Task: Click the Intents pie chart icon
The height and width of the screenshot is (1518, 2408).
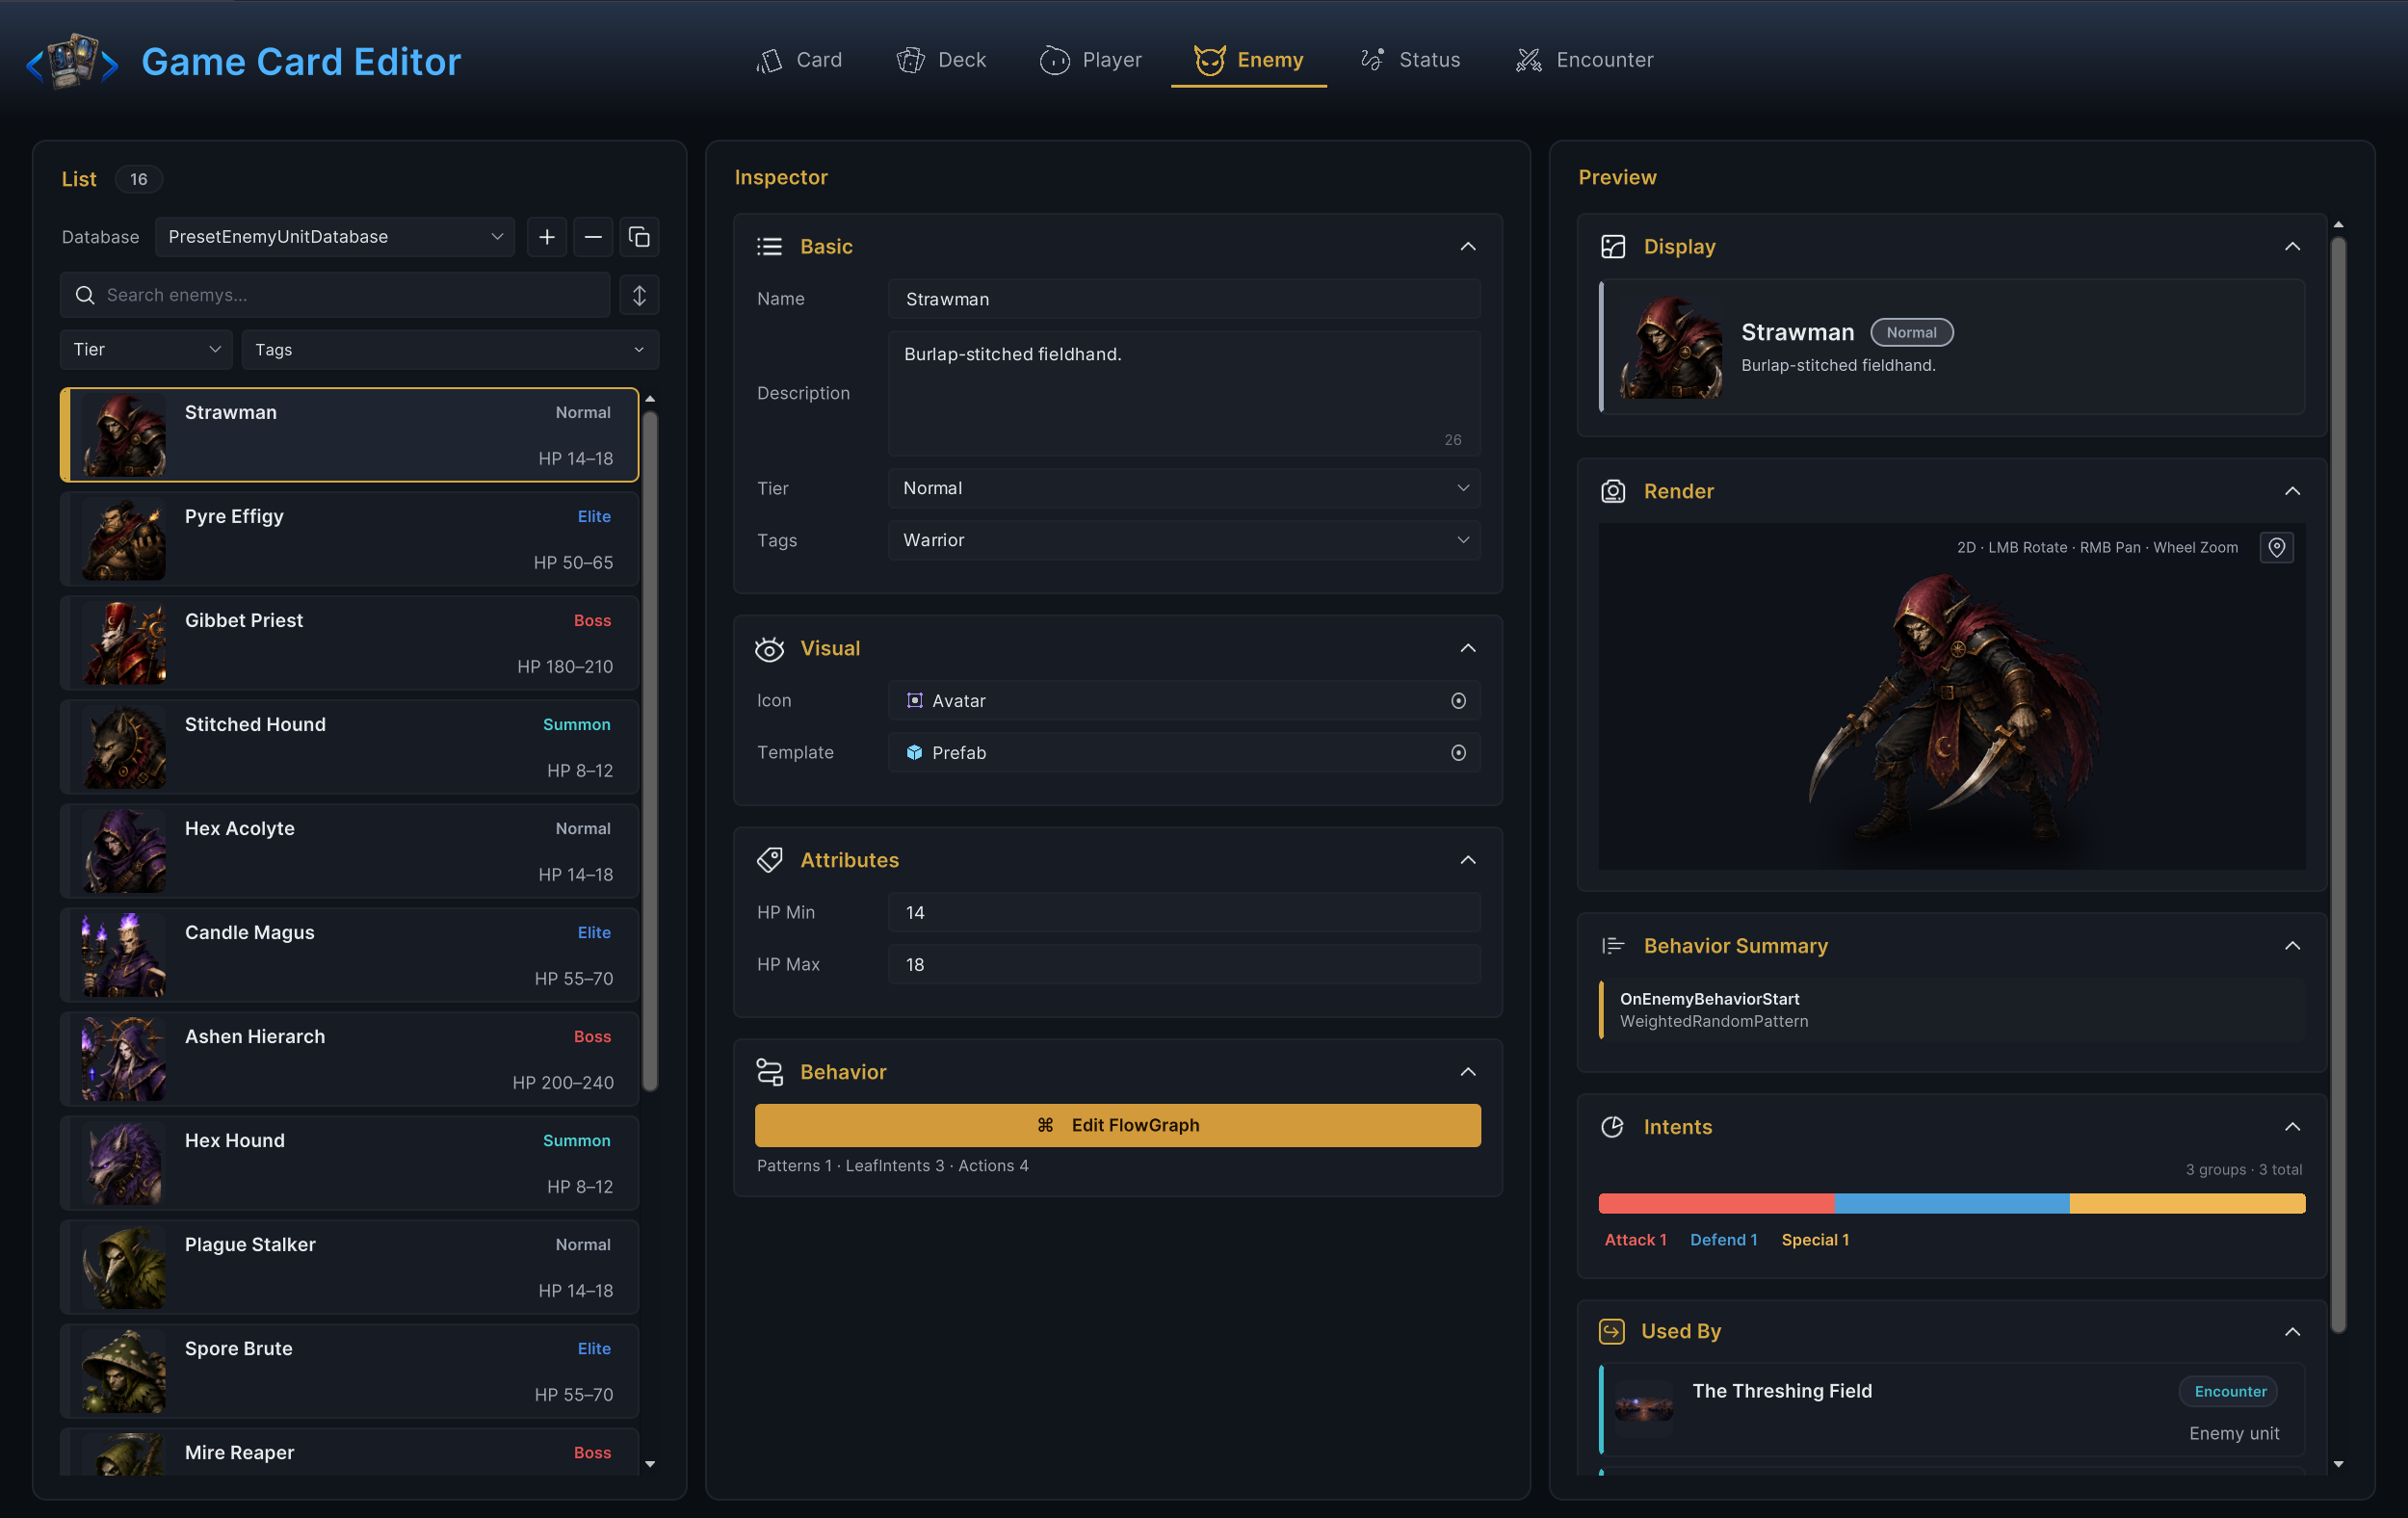Action: 1613,1127
